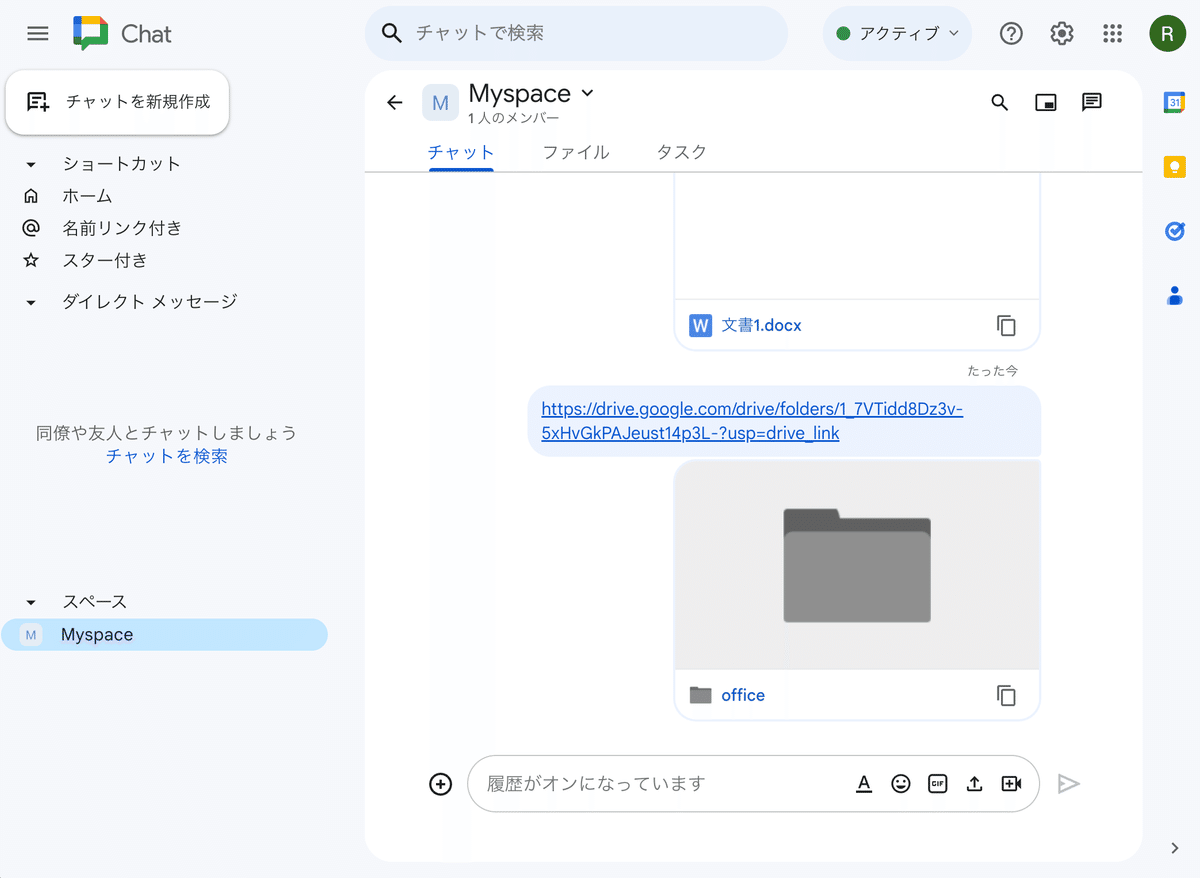Image resolution: width=1200 pixels, height=878 pixels.
Task: Open Google Calendar side panel
Action: 1175,102
